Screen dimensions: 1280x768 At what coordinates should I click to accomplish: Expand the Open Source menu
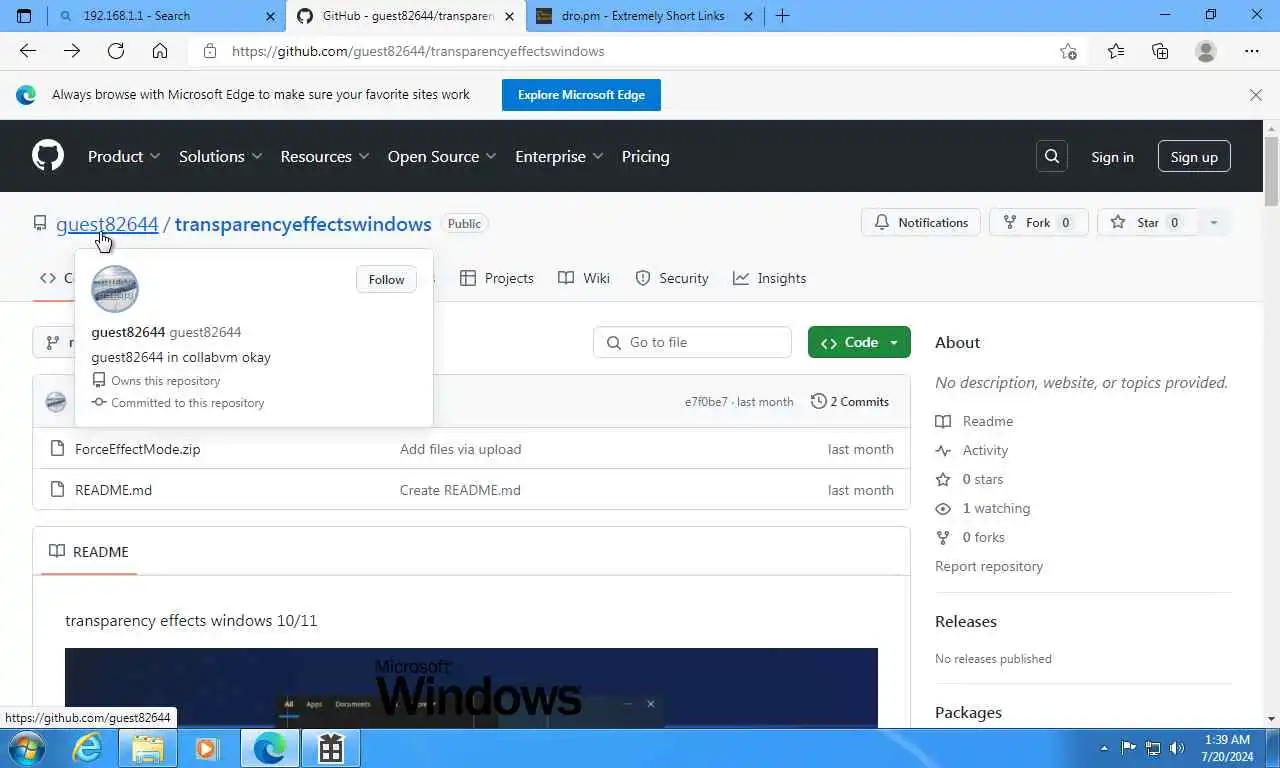point(442,156)
